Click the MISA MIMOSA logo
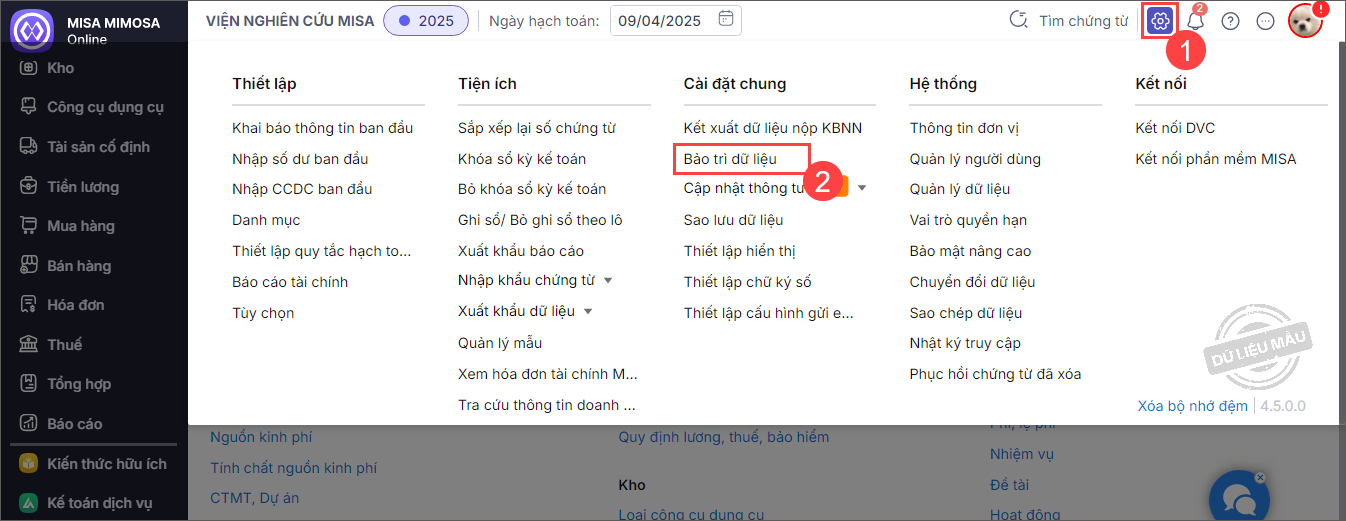This screenshot has height=521, width=1346. coord(31,29)
